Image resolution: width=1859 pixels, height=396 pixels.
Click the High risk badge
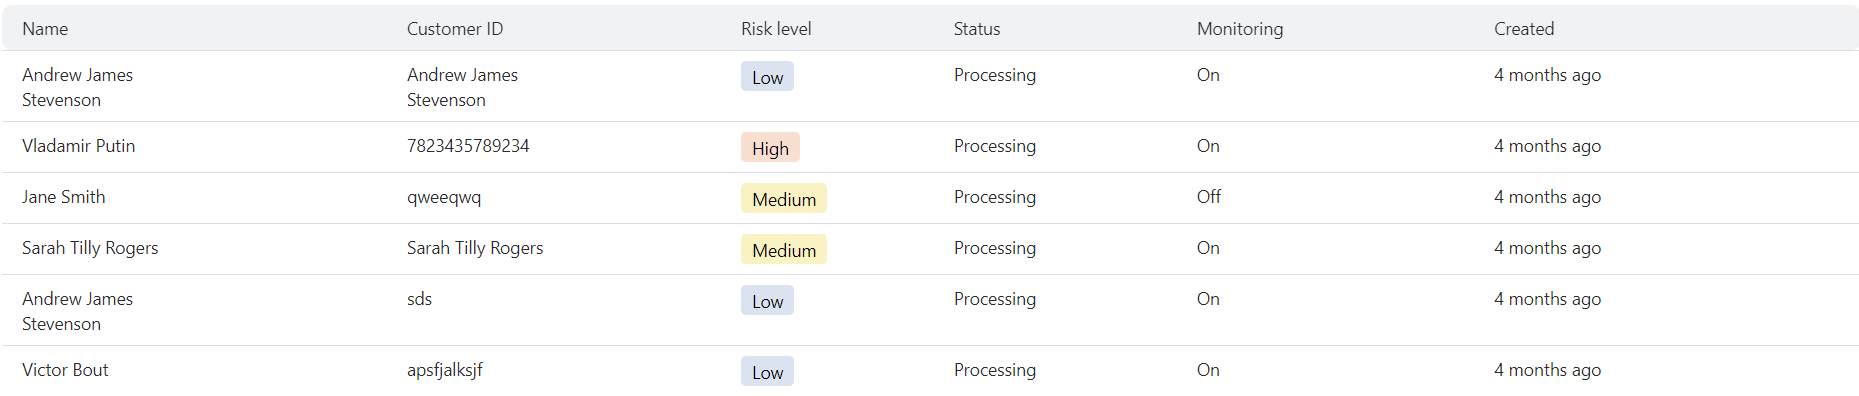(770, 148)
